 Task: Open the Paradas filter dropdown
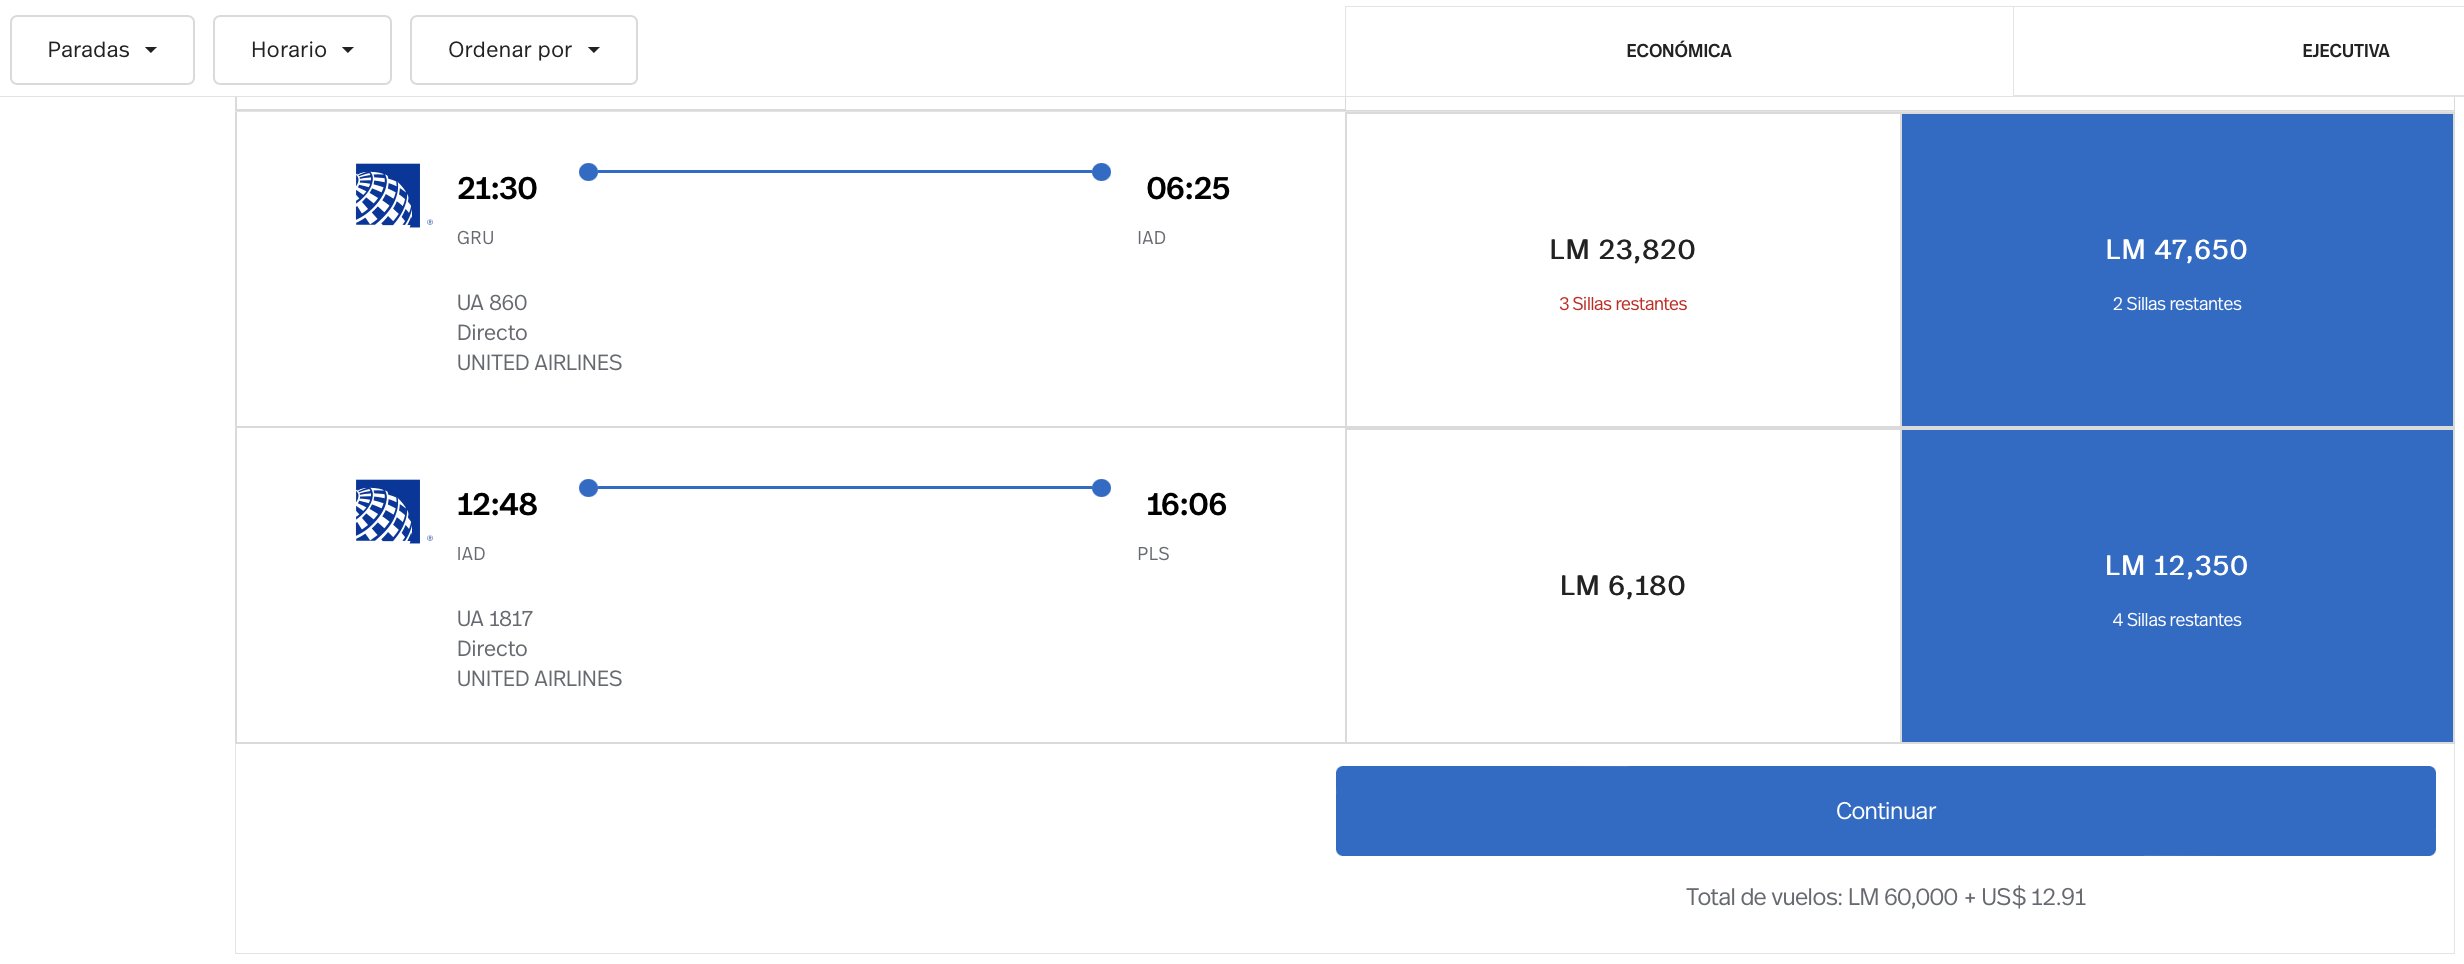[102, 50]
